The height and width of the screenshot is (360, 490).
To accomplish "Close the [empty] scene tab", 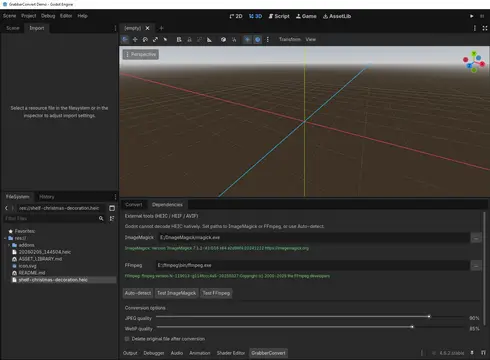I will tap(147, 28).
